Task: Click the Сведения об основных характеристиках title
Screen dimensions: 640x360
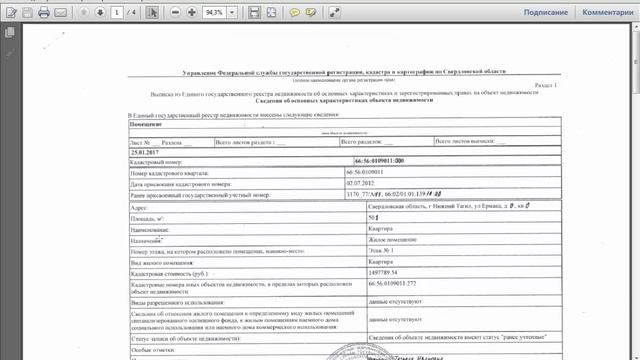Action: [x=344, y=100]
